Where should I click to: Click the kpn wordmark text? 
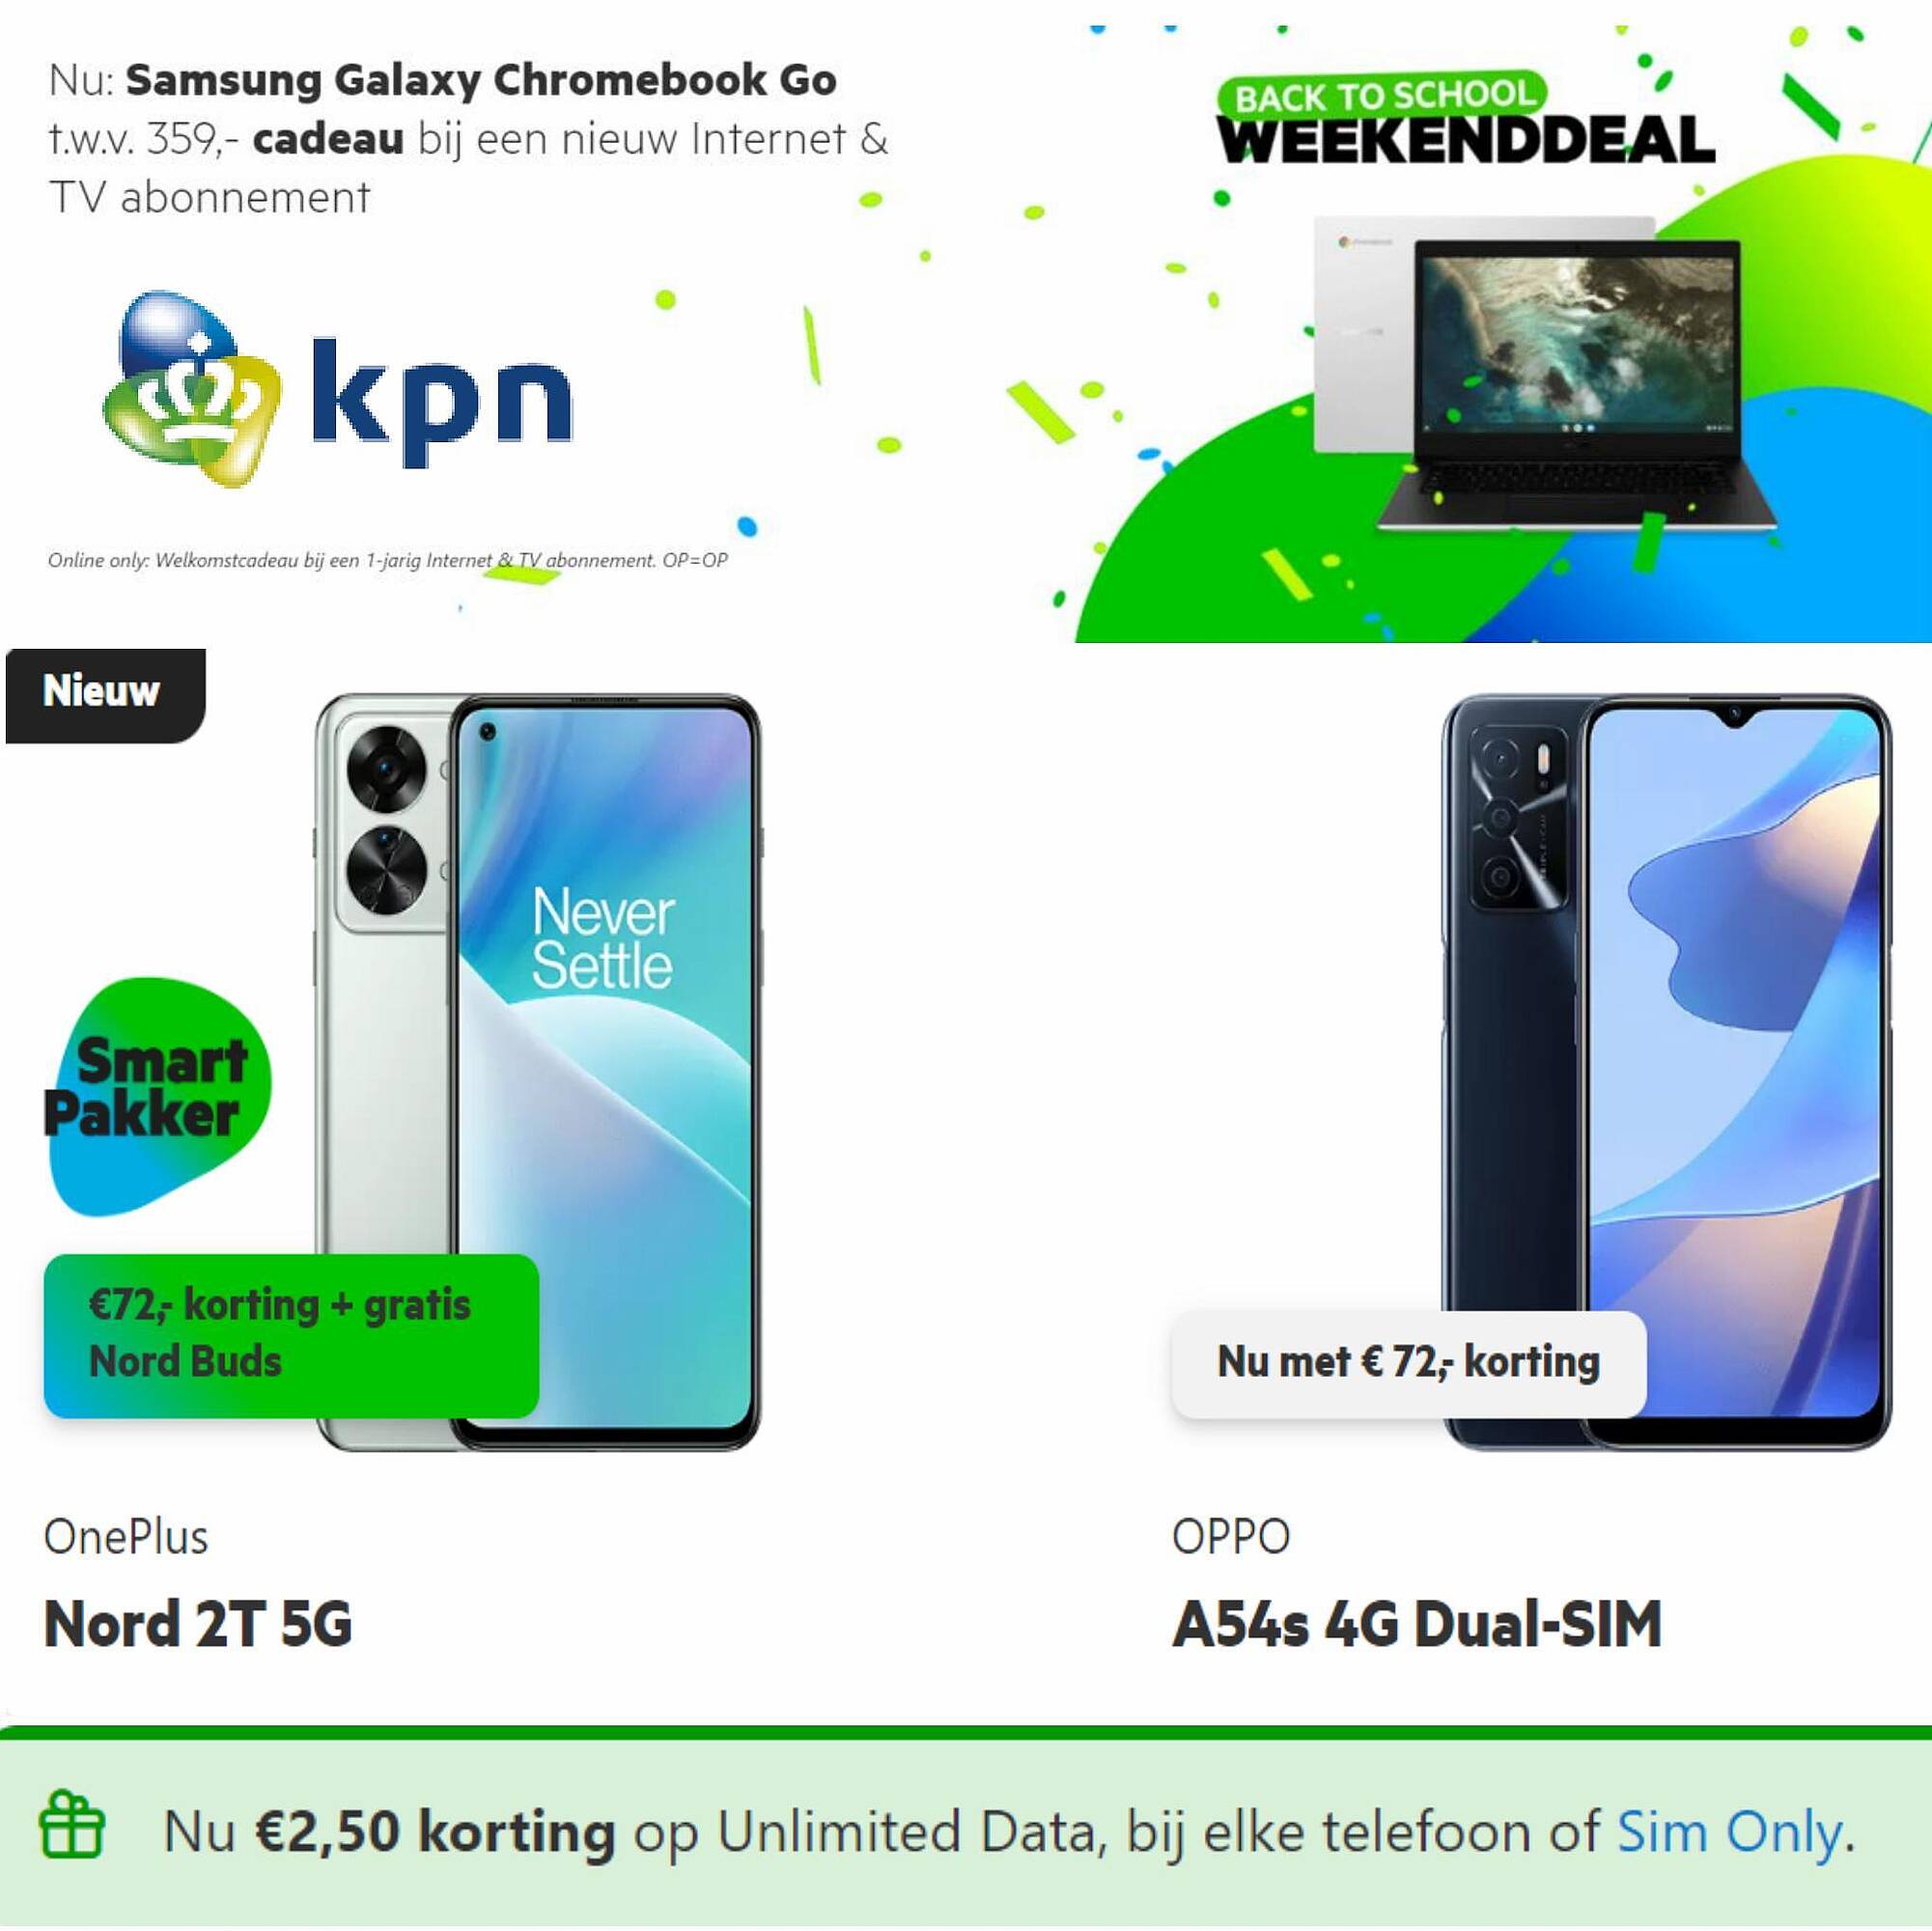[x=442, y=402]
